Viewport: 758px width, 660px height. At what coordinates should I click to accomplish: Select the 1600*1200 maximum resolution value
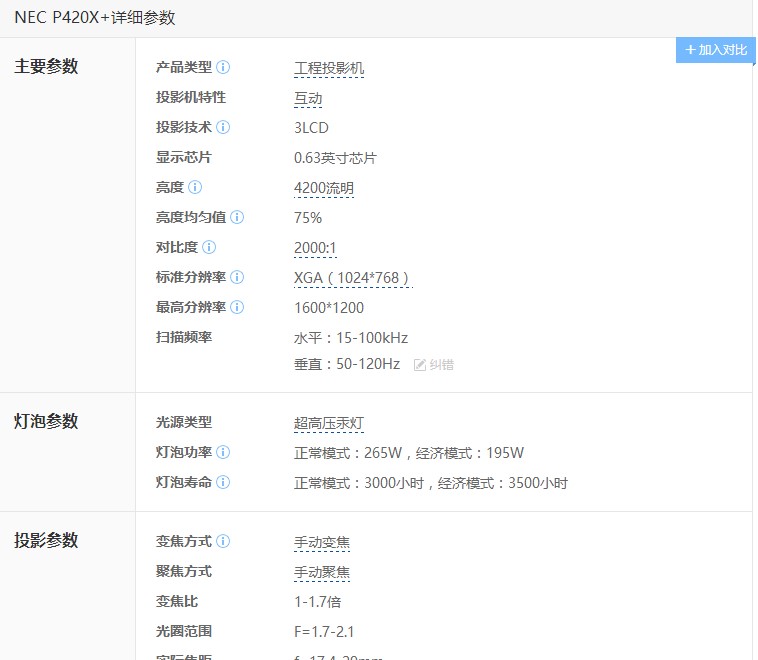point(329,308)
